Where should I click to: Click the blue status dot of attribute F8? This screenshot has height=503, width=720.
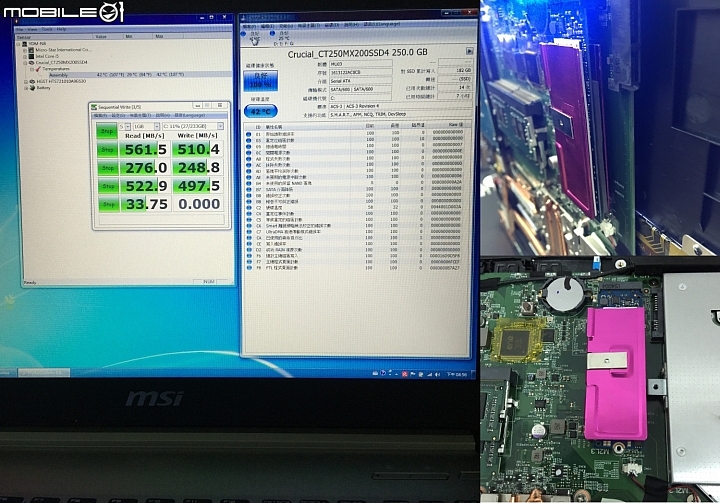248,268
